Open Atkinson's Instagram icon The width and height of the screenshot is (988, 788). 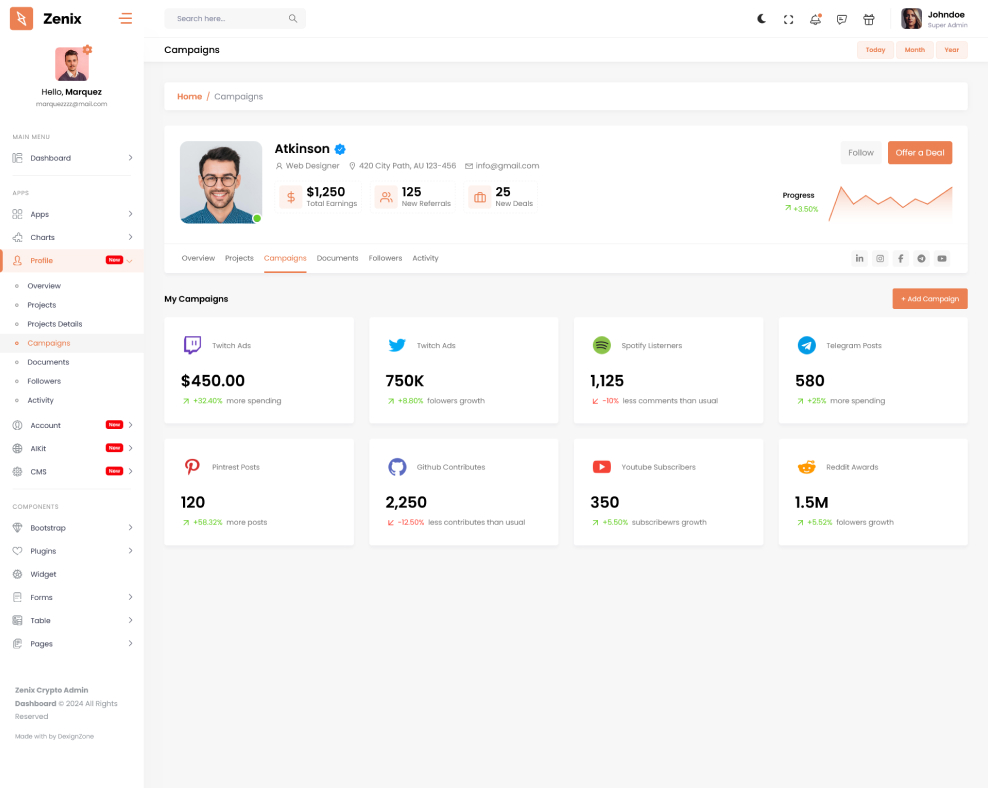click(880, 258)
